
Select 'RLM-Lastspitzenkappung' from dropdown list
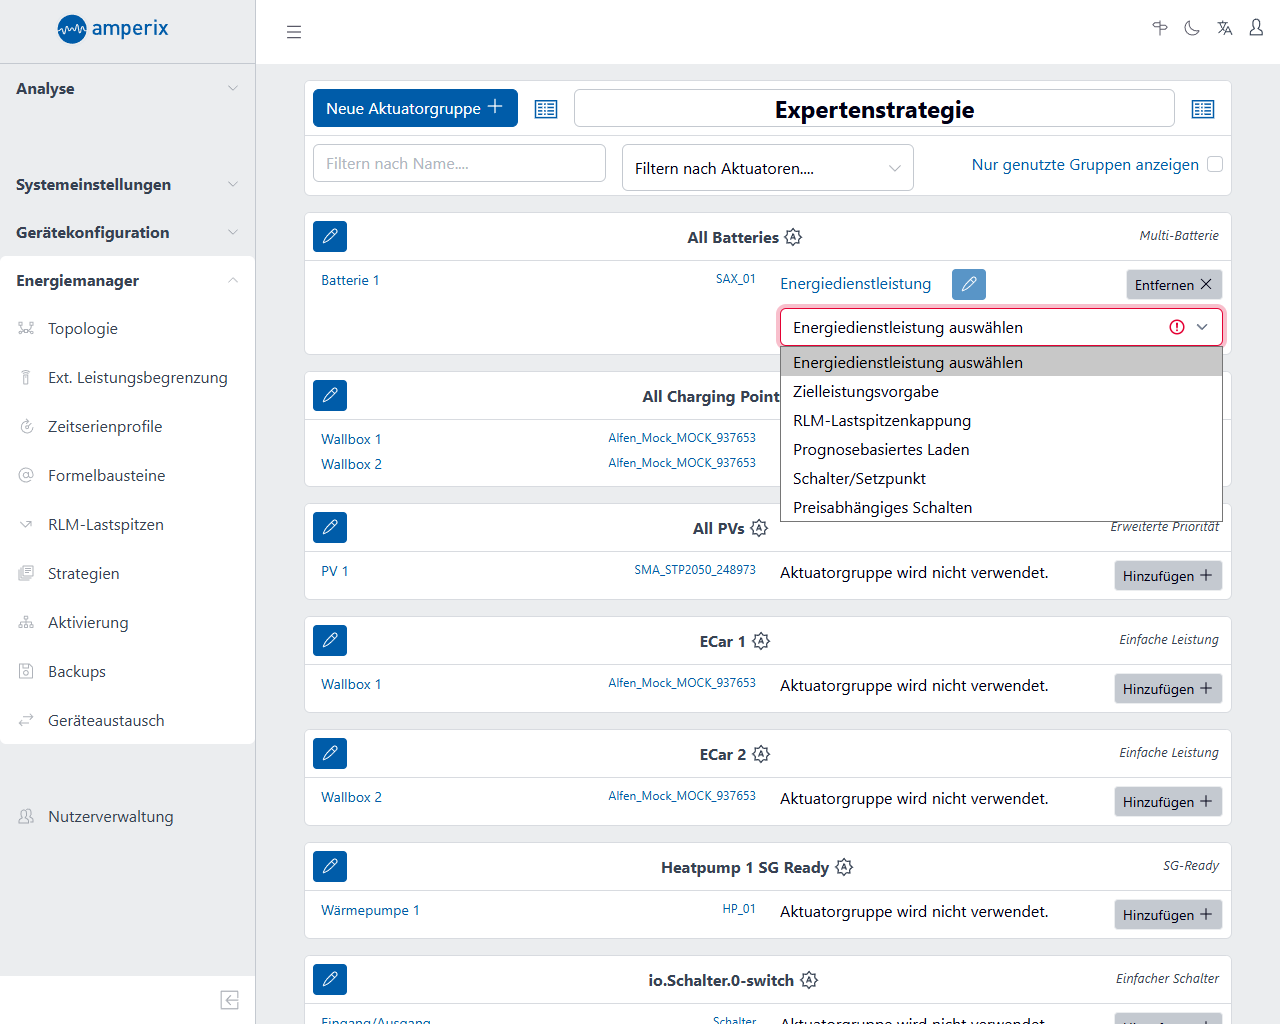click(881, 421)
